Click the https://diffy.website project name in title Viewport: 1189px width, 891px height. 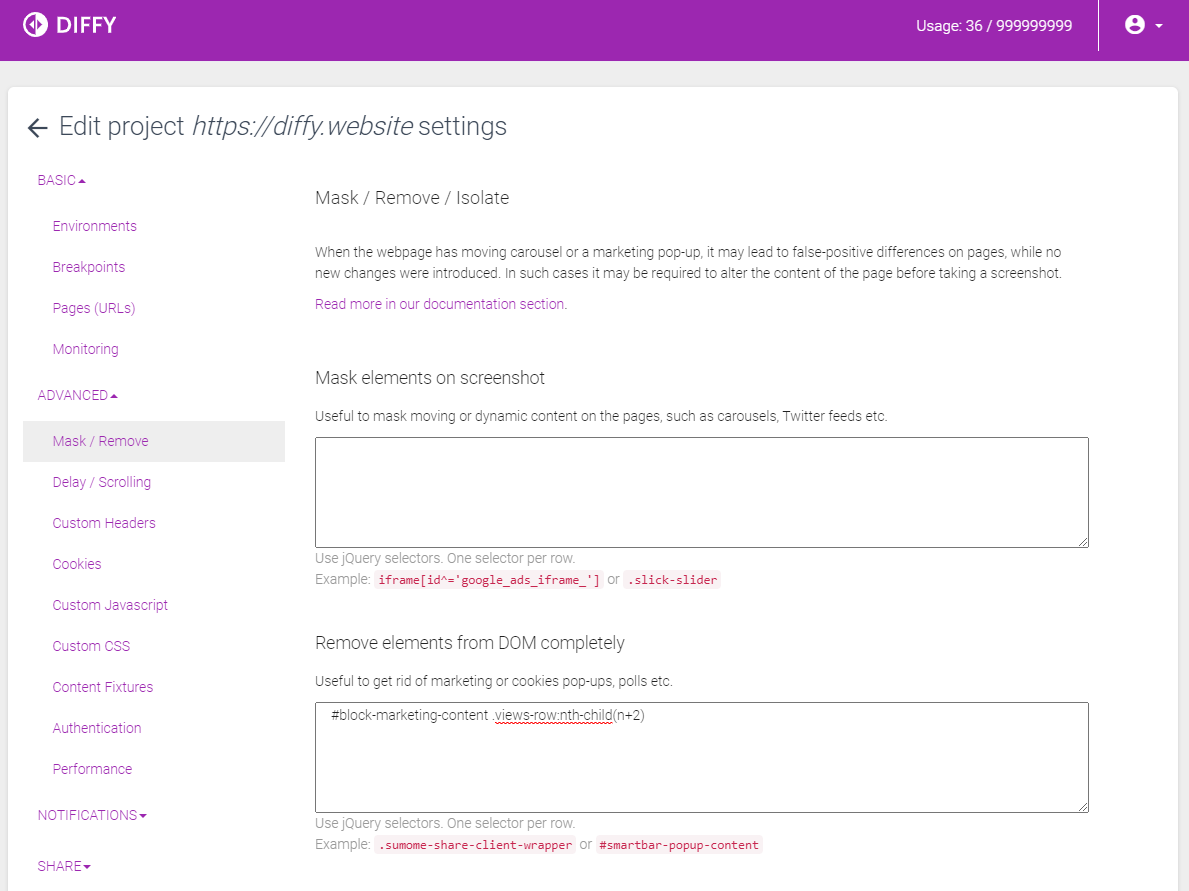pos(303,127)
